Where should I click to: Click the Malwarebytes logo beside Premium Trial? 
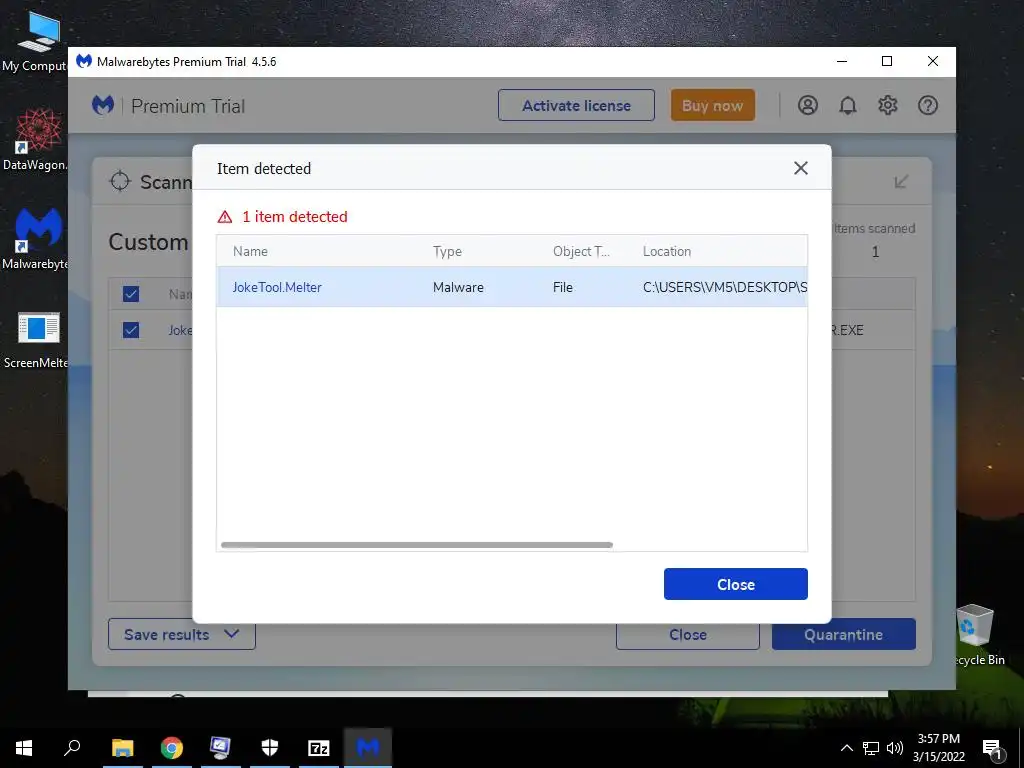[103, 105]
